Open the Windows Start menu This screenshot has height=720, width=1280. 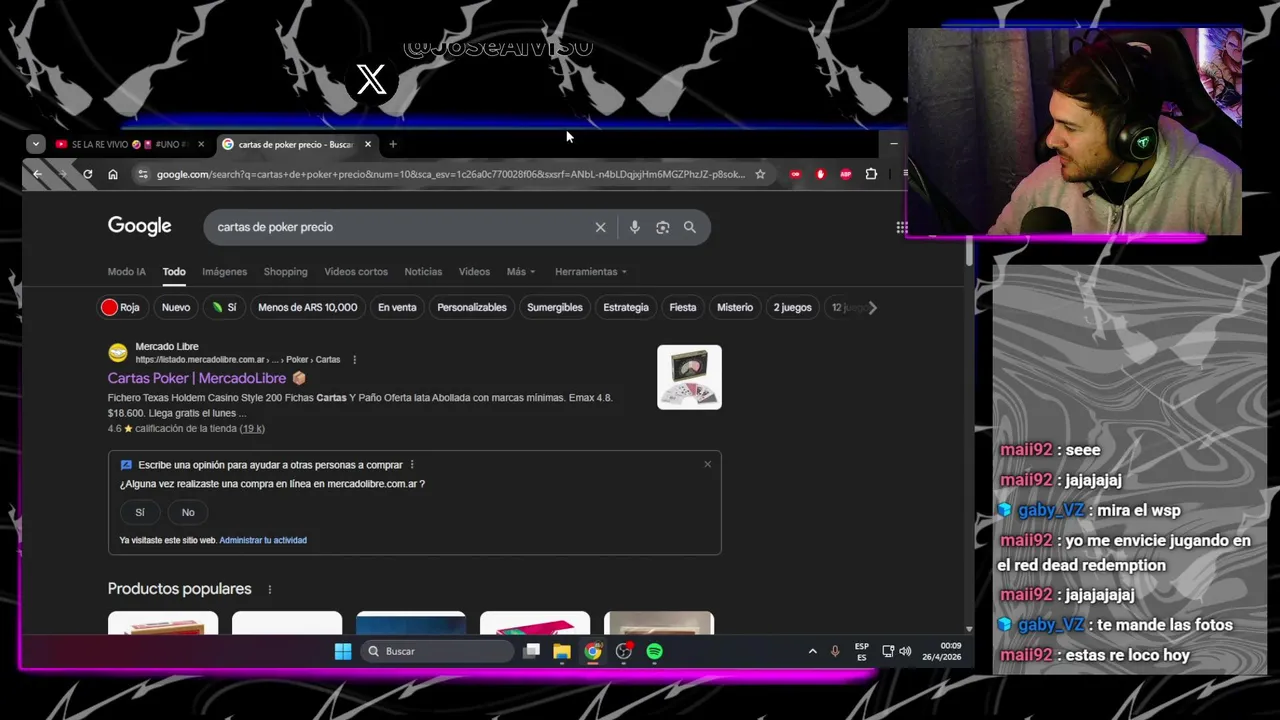click(x=343, y=651)
